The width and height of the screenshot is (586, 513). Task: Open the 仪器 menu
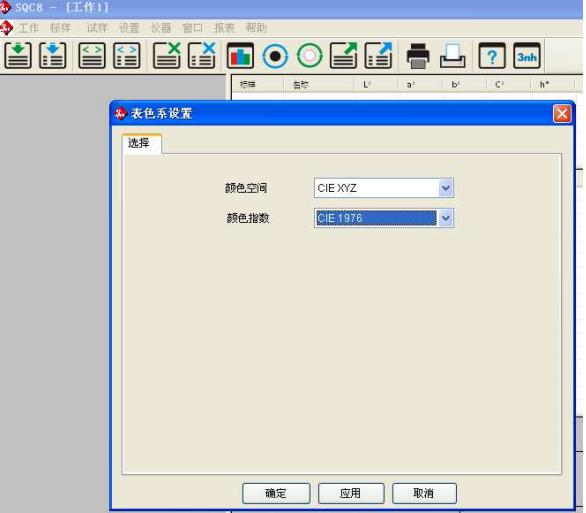point(161,28)
